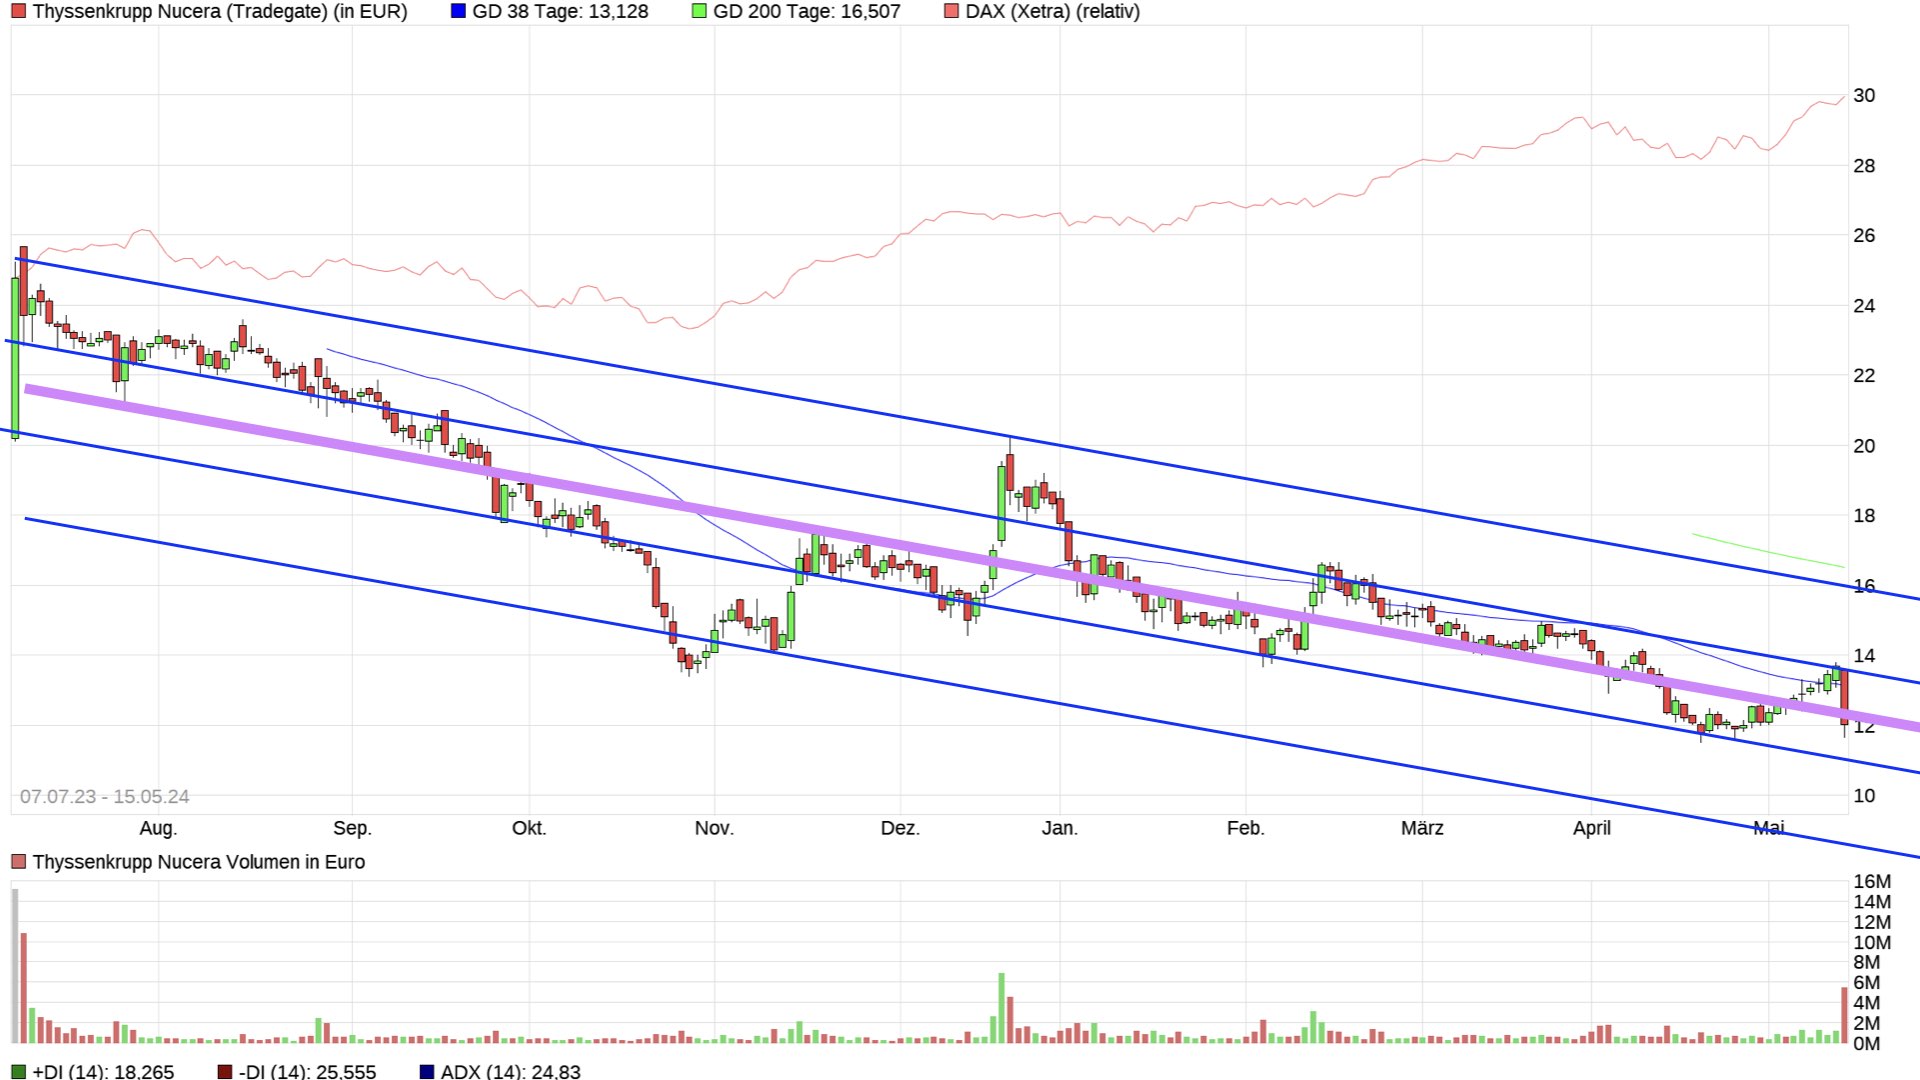Click the Jan. label on time axis
This screenshot has width=1920, height=1080.
pyautogui.click(x=1059, y=828)
